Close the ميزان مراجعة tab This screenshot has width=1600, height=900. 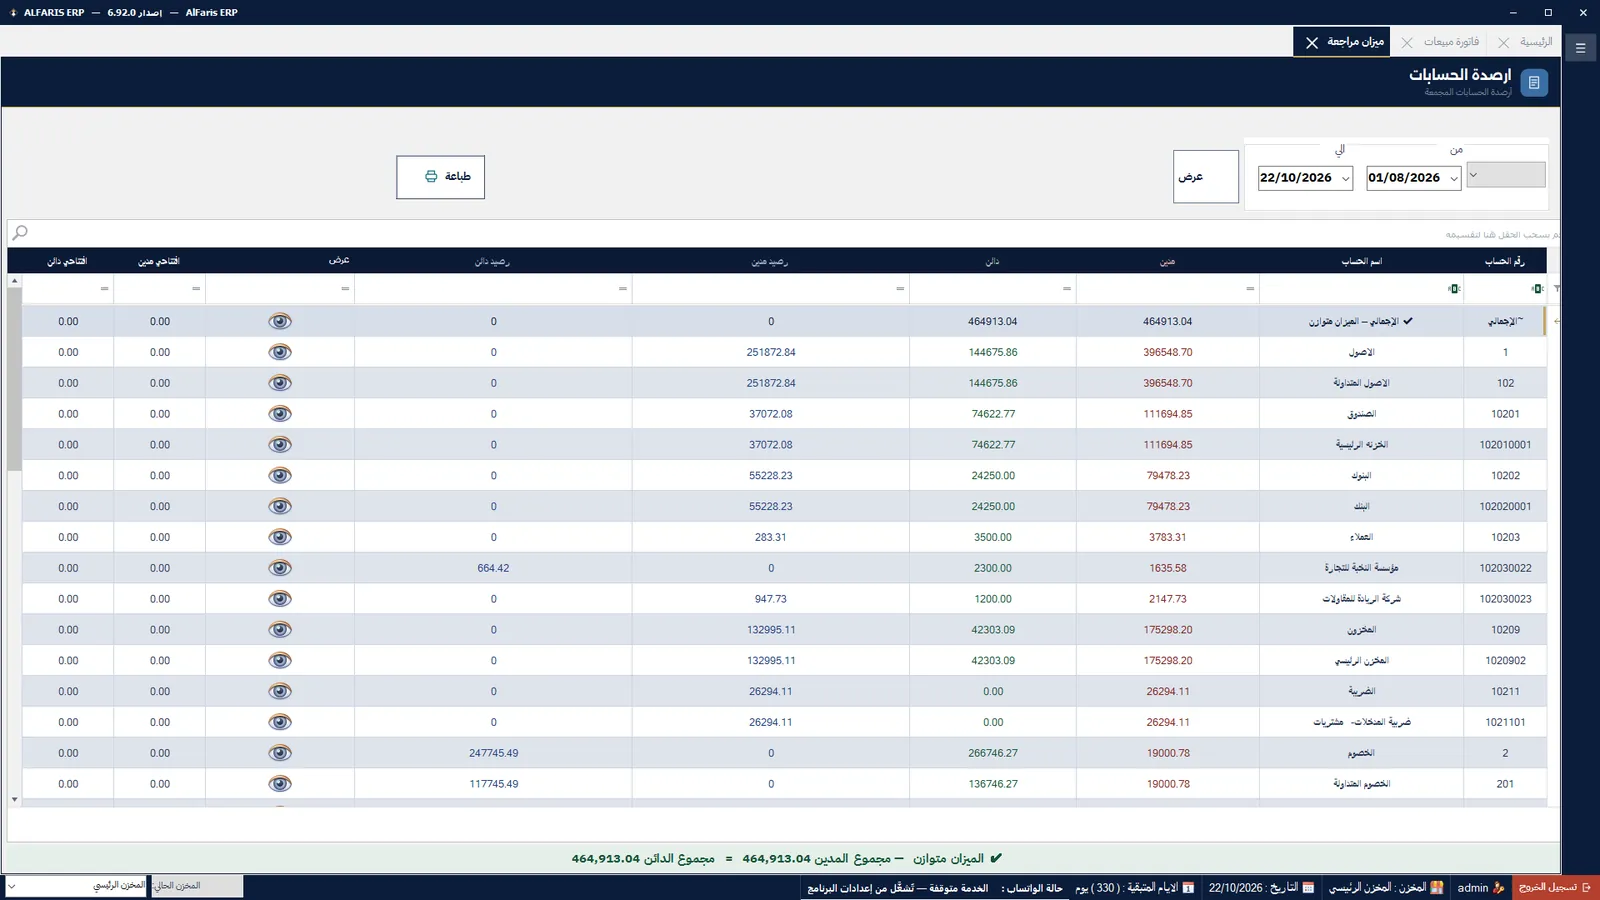(x=1312, y=42)
